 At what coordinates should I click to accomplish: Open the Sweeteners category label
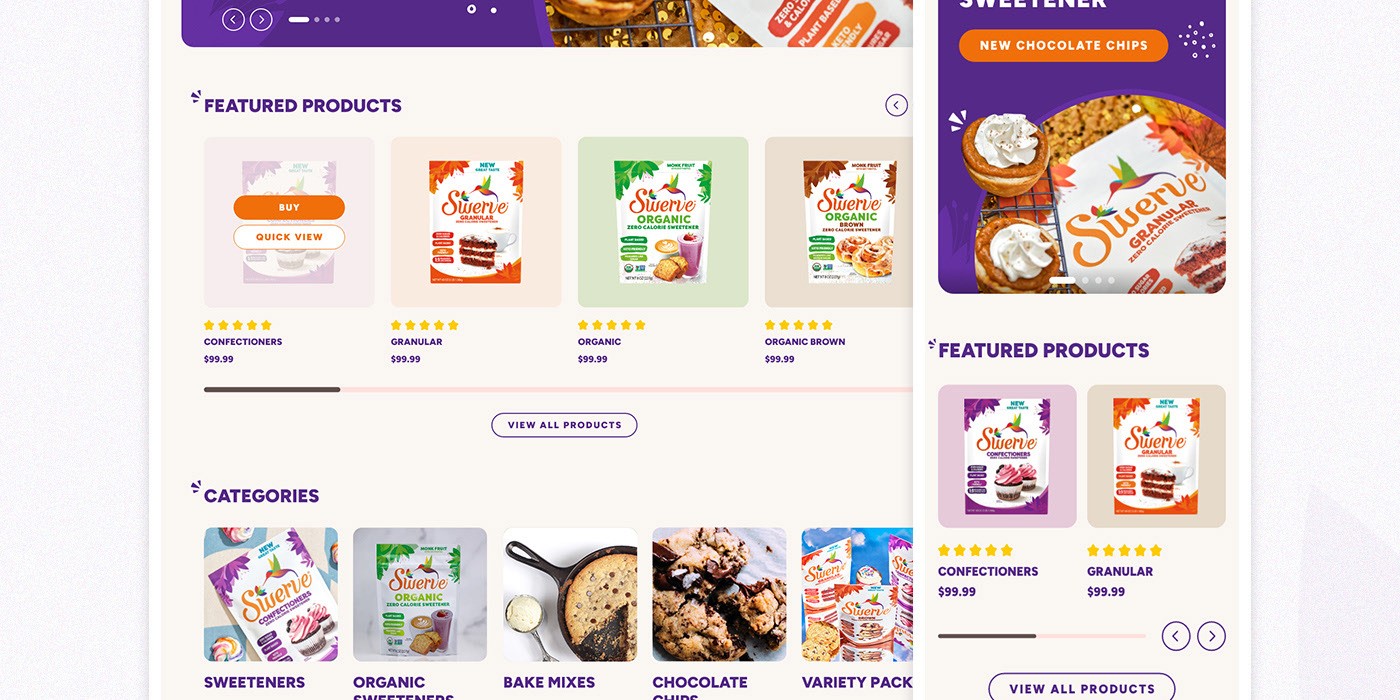(x=254, y=682)
